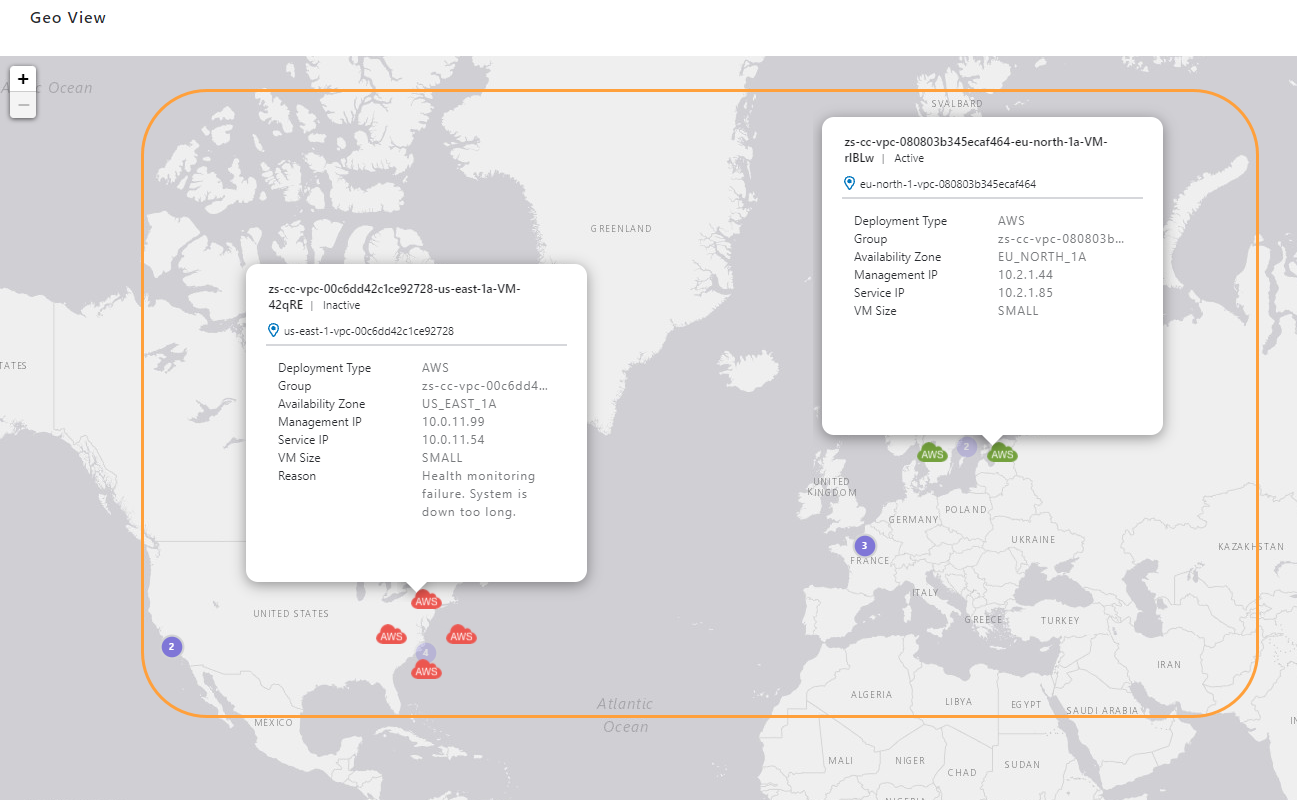The height and width of the screenshot is (800, 1297).
Task: Click the Geo View page title
Action: coord(67,17)
